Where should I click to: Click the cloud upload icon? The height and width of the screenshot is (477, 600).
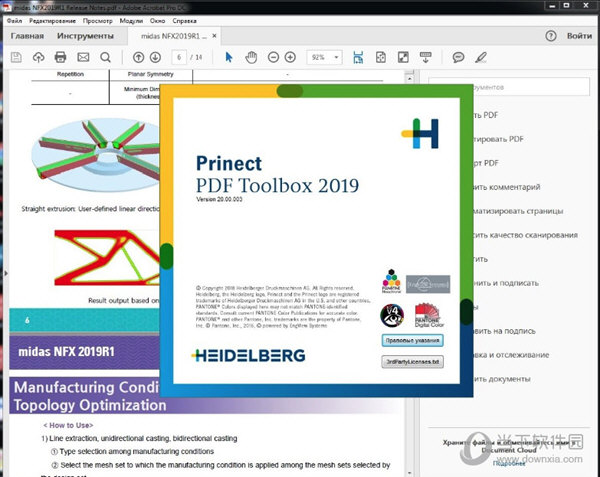[38, 57]
